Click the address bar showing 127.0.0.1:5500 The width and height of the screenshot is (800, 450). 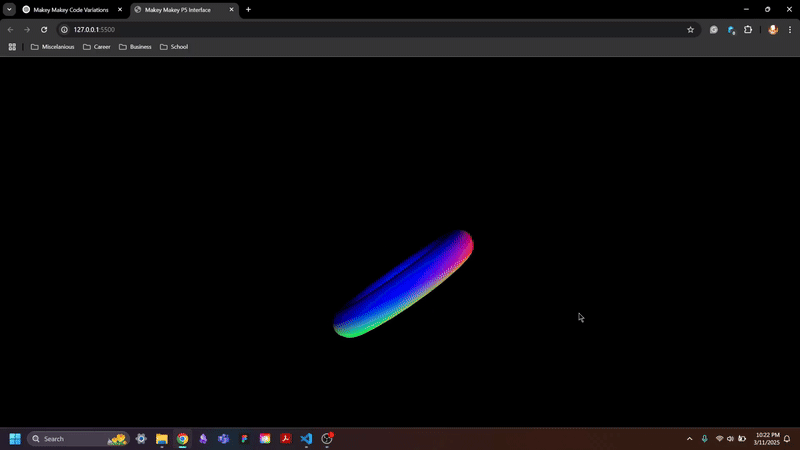[378, 30]
